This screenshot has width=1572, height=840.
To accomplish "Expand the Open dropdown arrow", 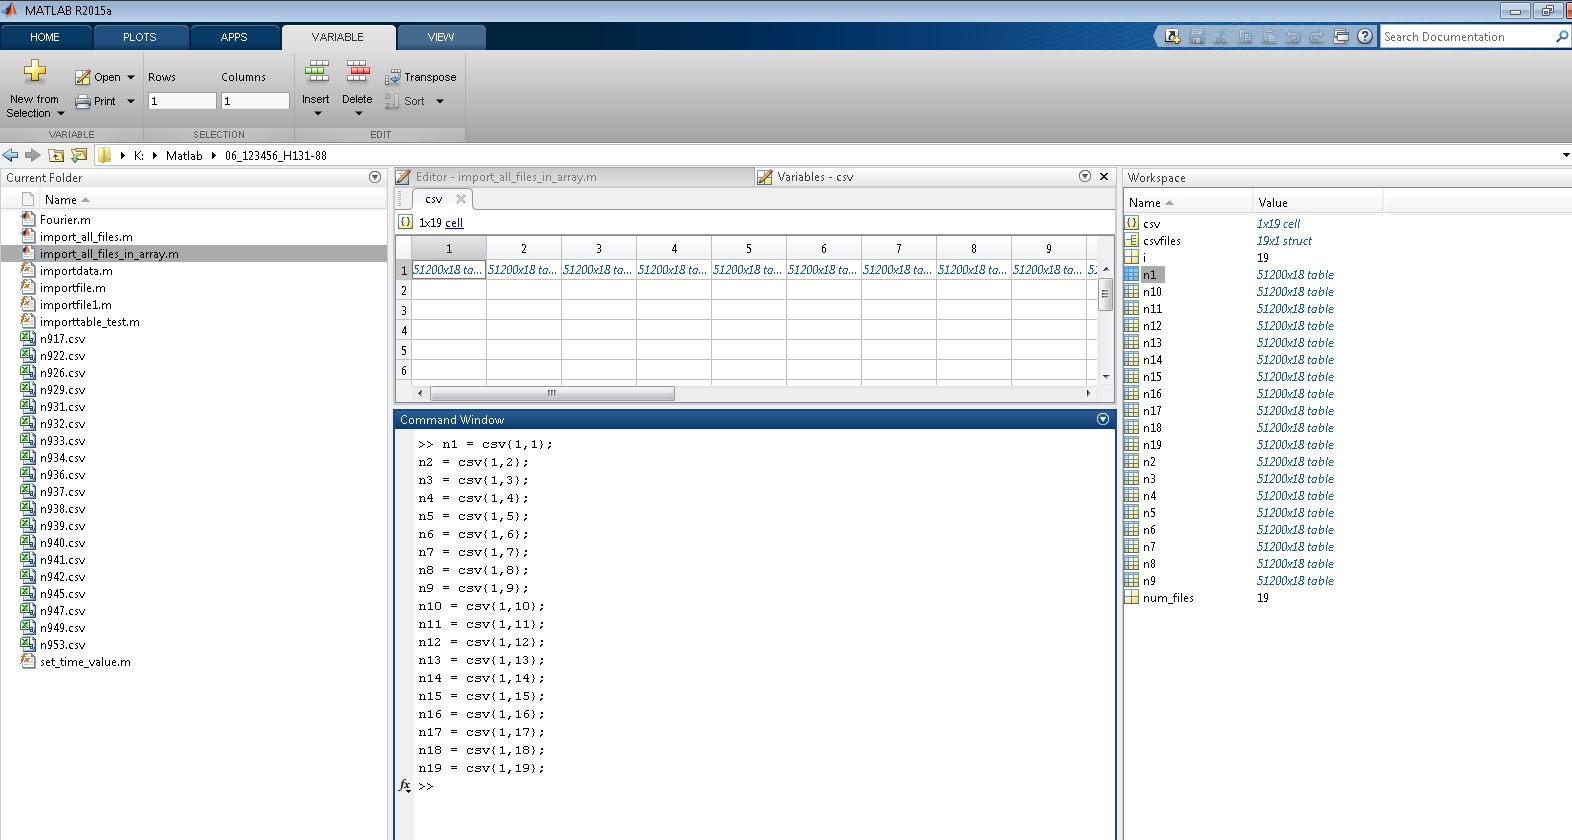I will (131, 77).
